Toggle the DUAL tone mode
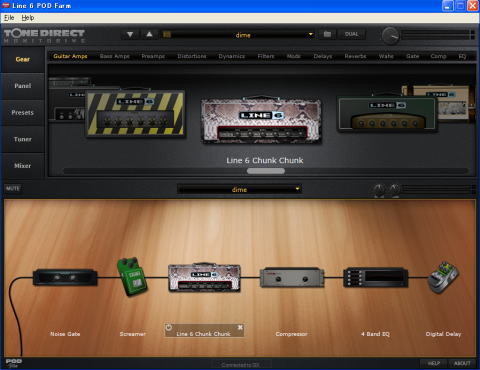Image resolution: width=480 pixels, height=370 pixels. [351, 34]
